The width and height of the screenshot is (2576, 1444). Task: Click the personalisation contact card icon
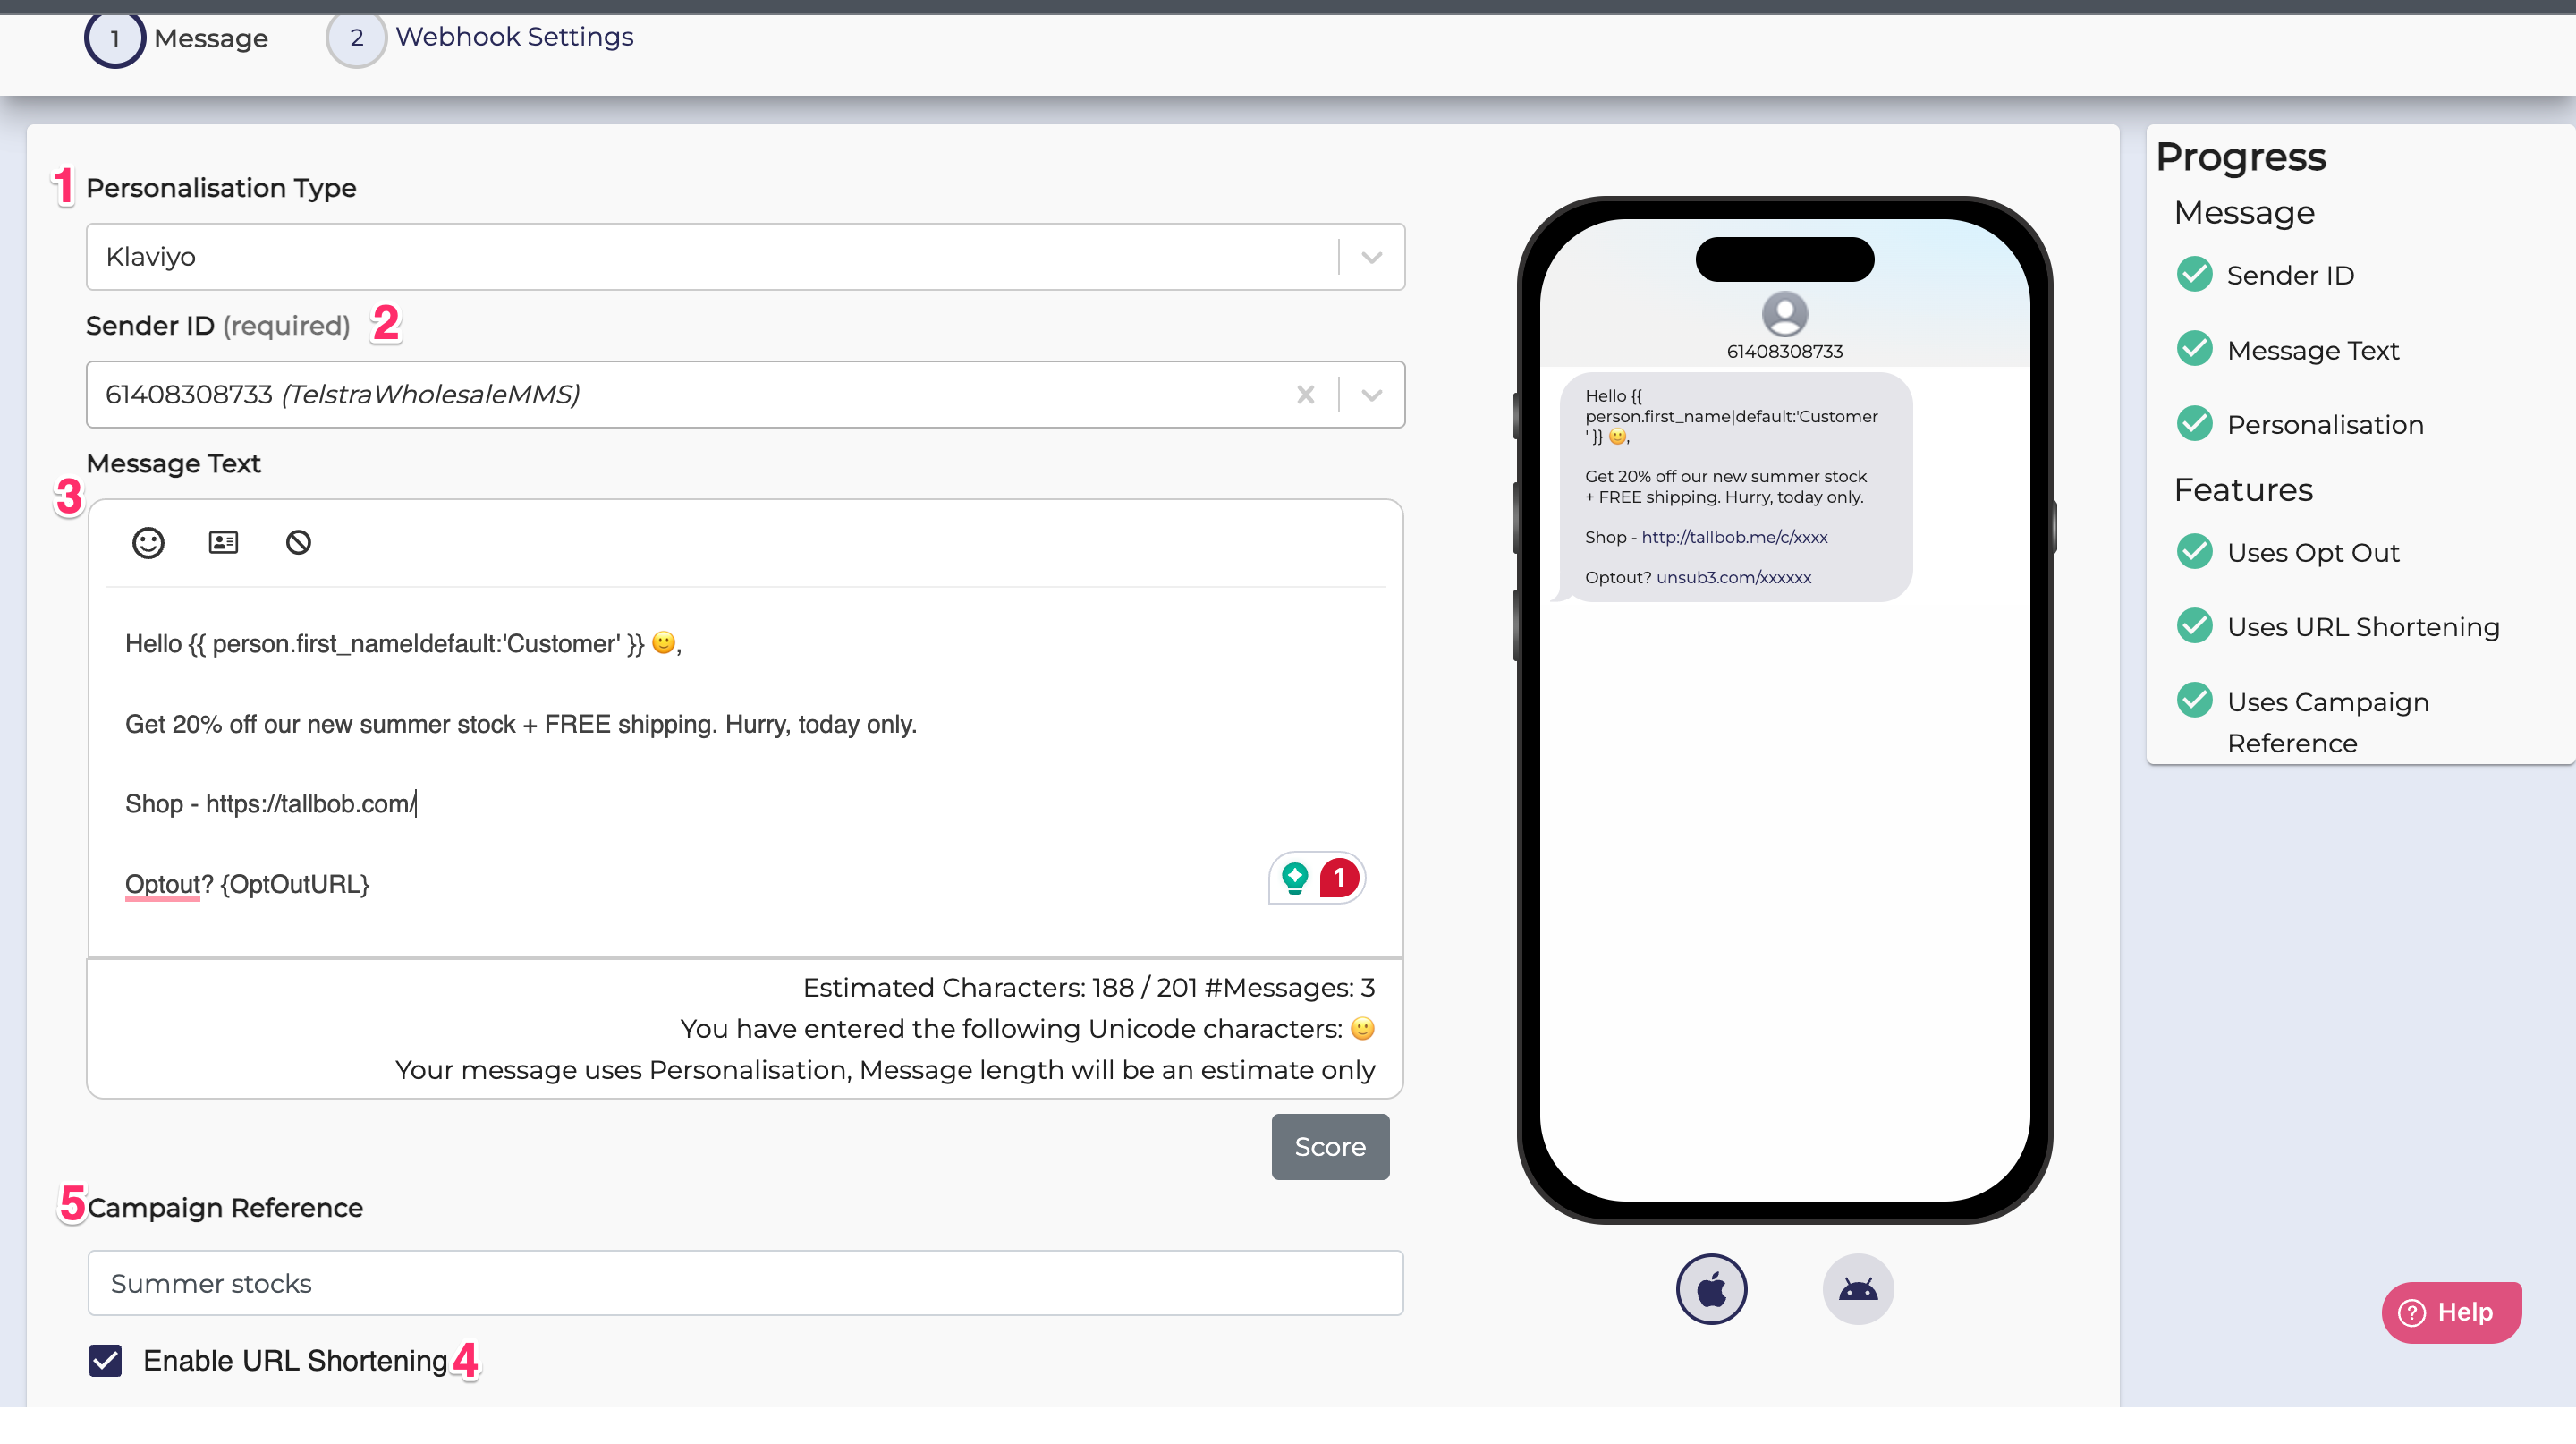[x=223, y=542]
